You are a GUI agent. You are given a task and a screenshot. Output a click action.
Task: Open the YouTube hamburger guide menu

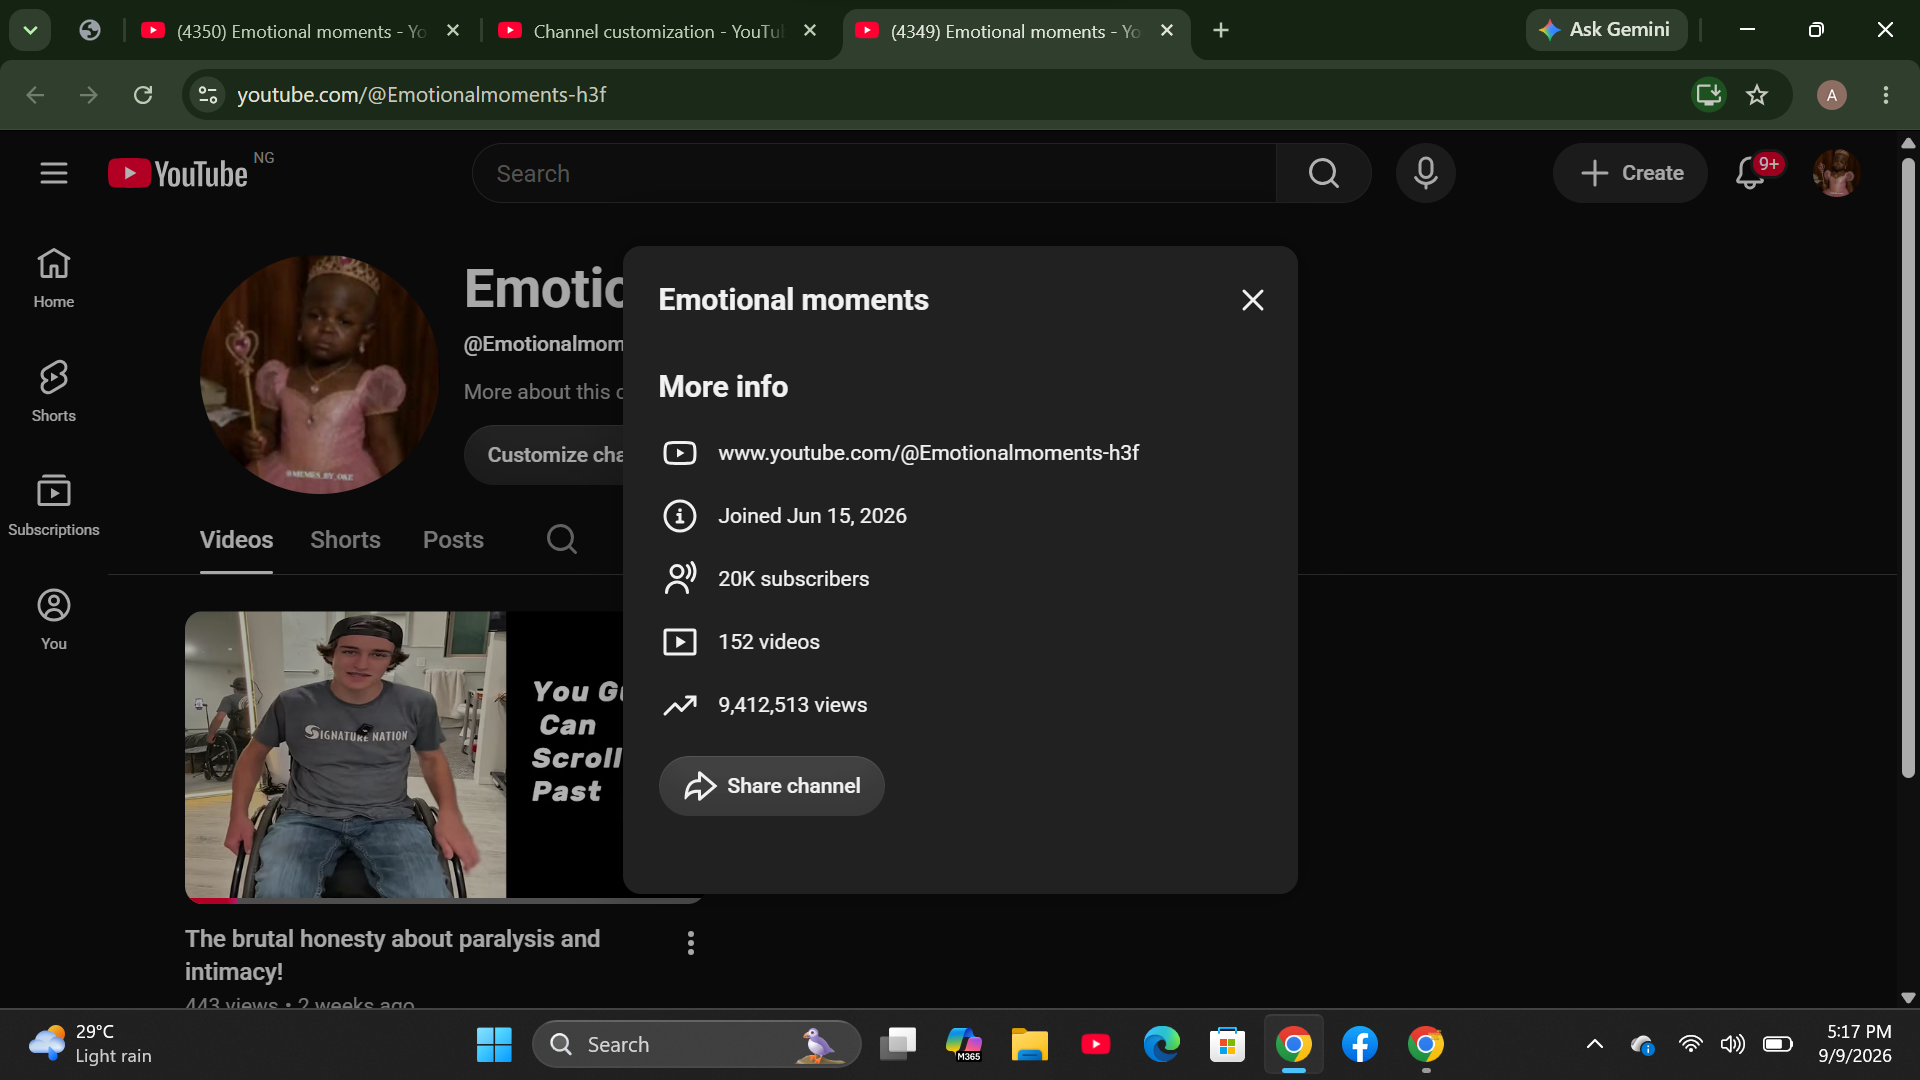tap(54, 173)
